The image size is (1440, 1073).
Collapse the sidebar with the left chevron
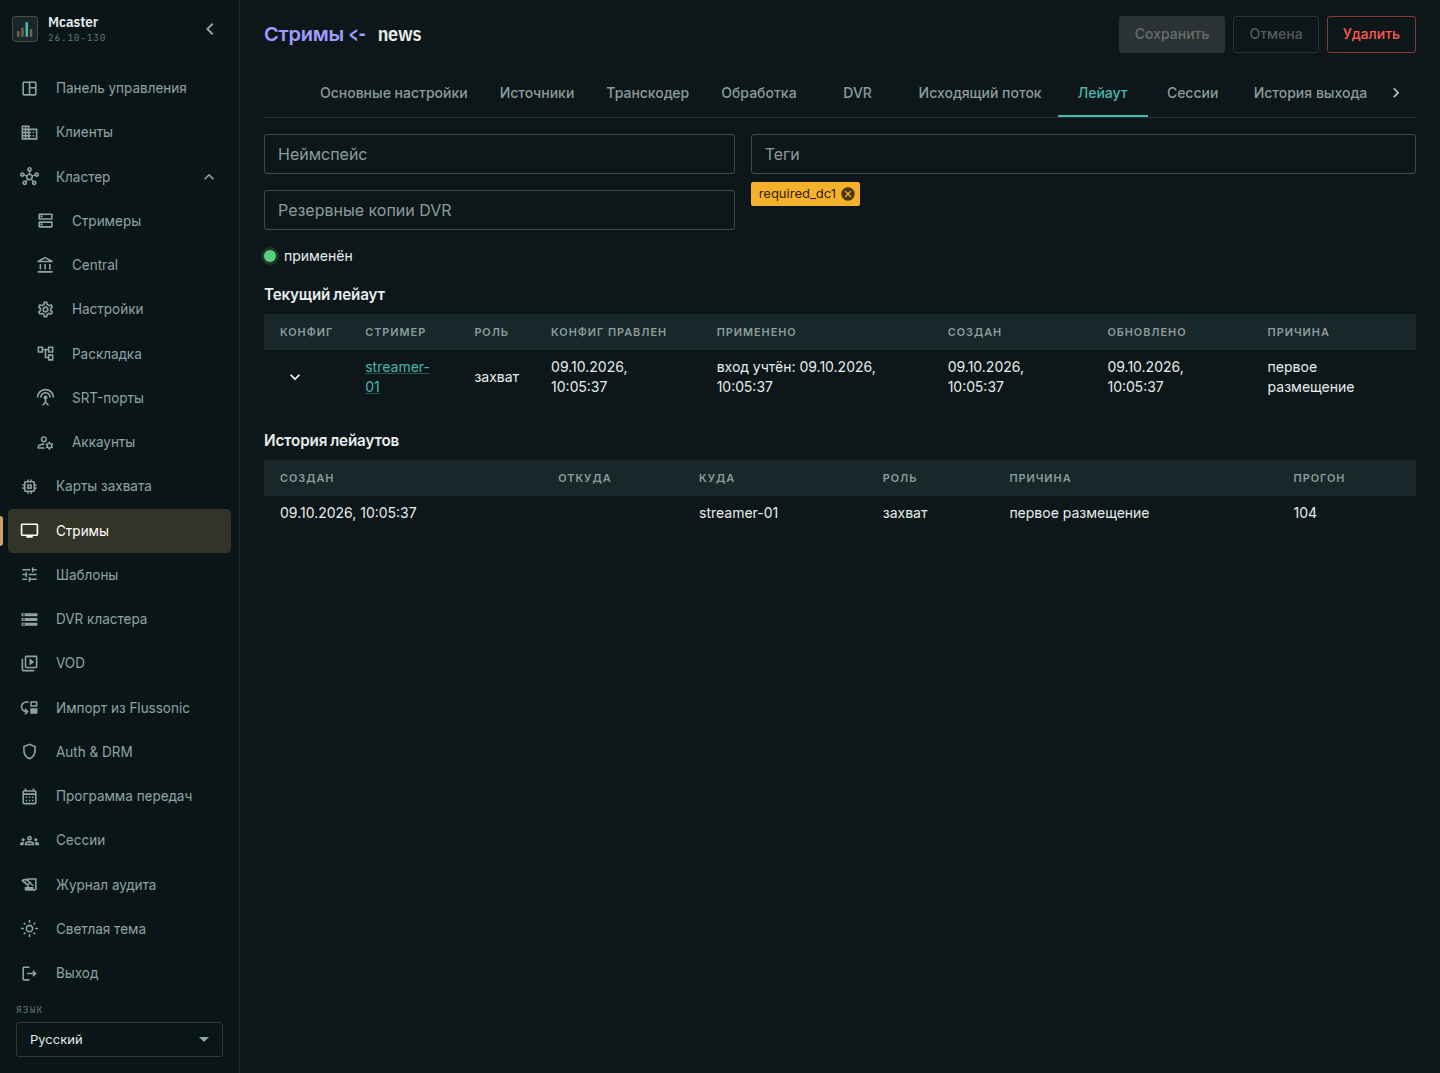tap(210, 29)
